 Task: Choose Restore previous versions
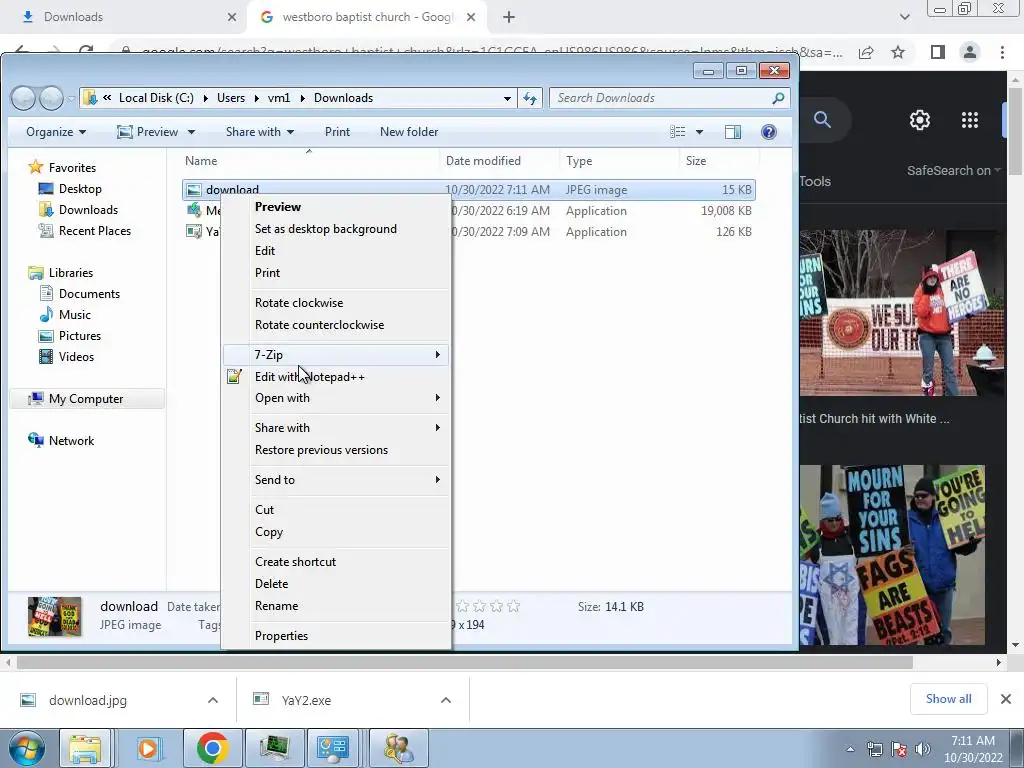(336, 450)
